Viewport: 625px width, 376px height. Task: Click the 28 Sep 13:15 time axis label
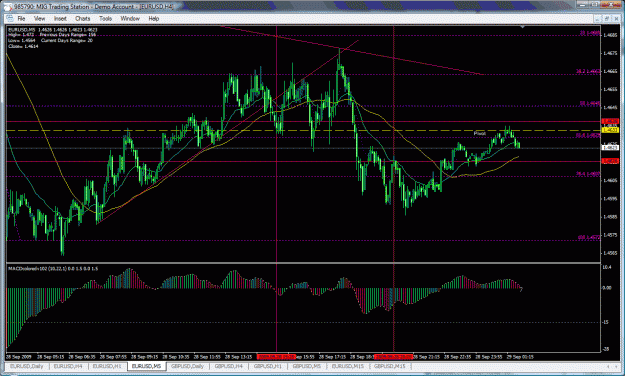[238, 357]
